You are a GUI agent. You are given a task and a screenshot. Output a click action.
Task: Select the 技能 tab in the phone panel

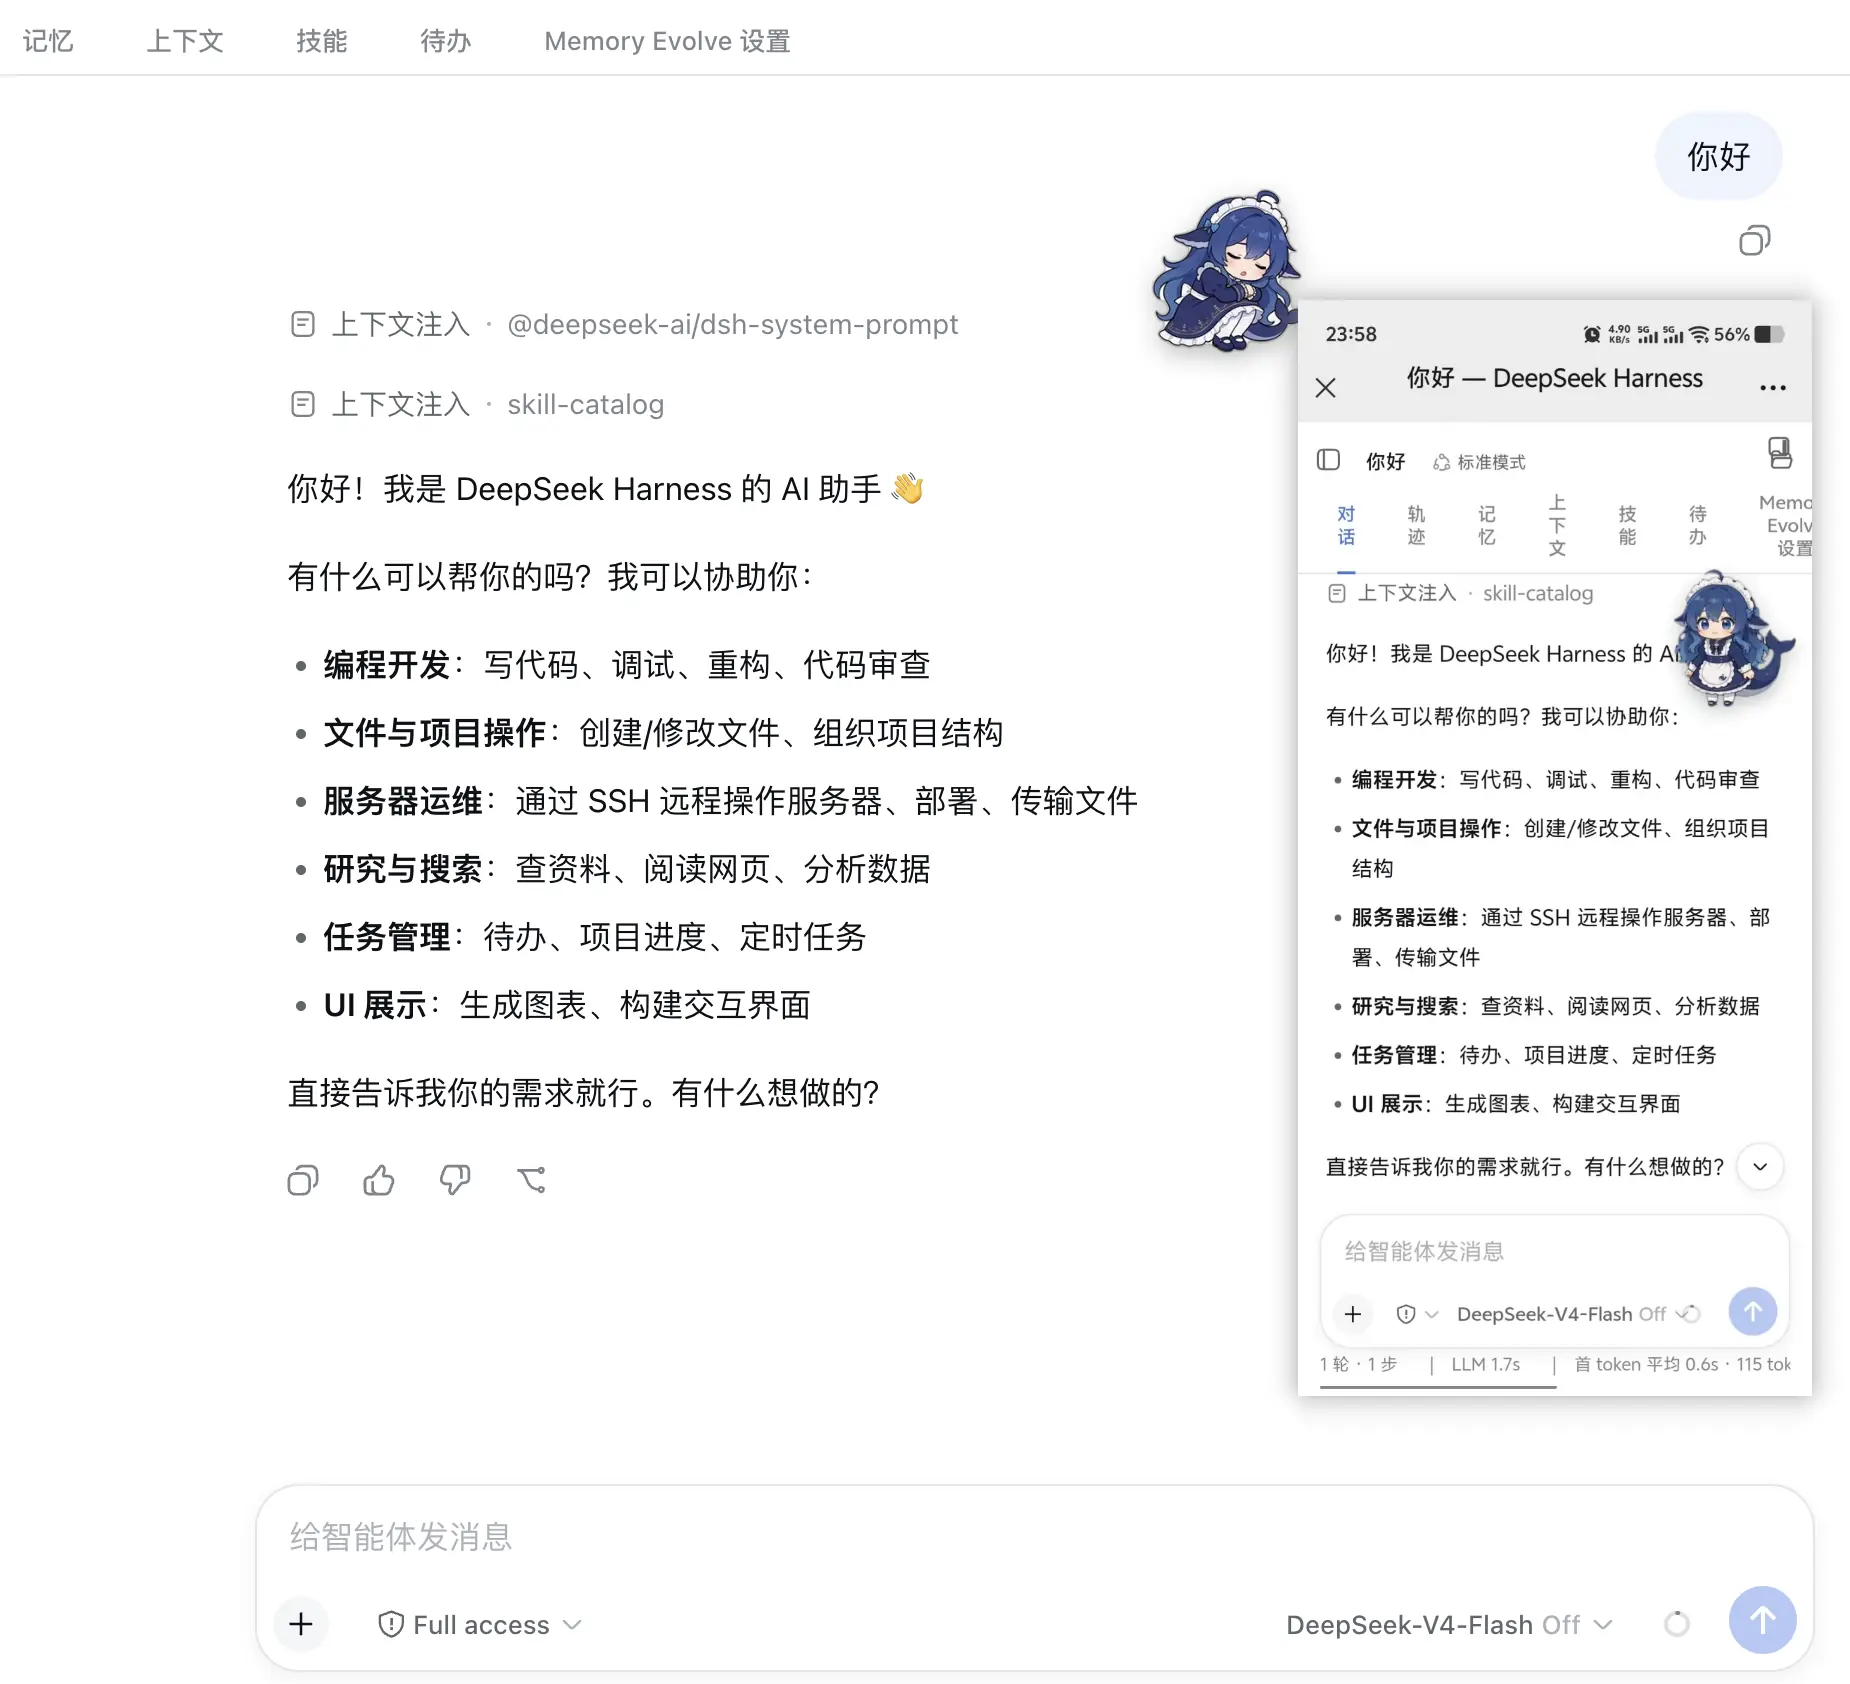click(1627, 526)
